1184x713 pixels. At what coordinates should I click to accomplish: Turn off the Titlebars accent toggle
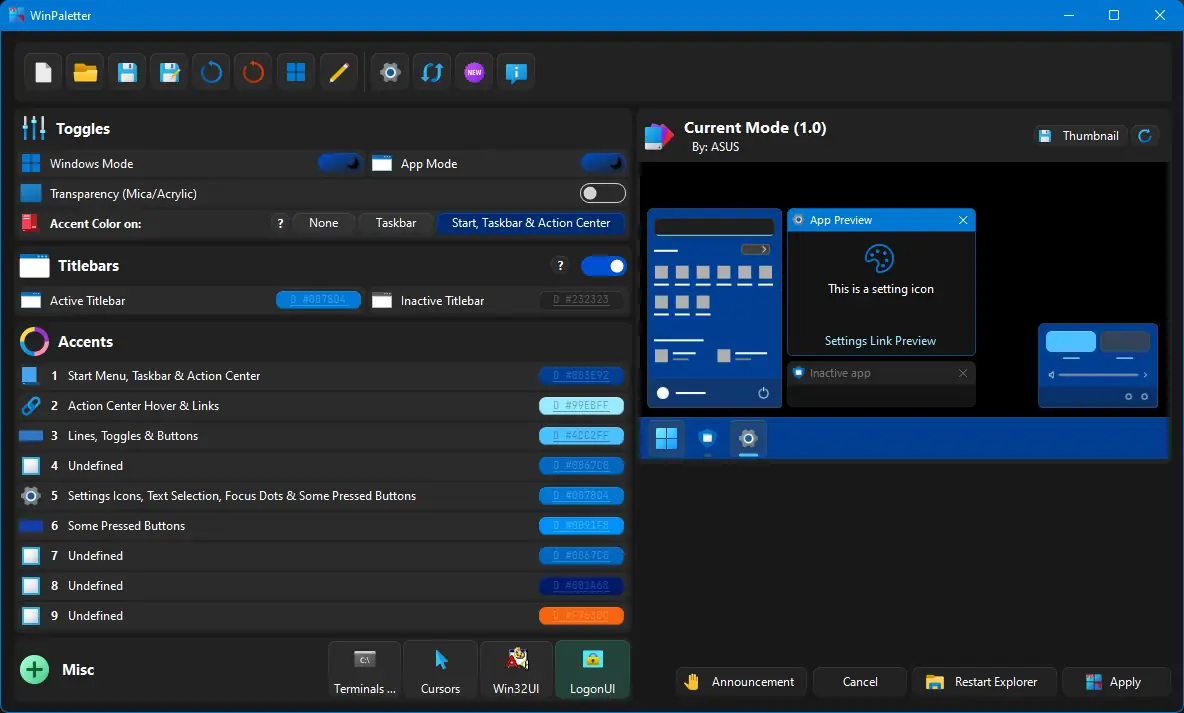click(x=603, y=266)
